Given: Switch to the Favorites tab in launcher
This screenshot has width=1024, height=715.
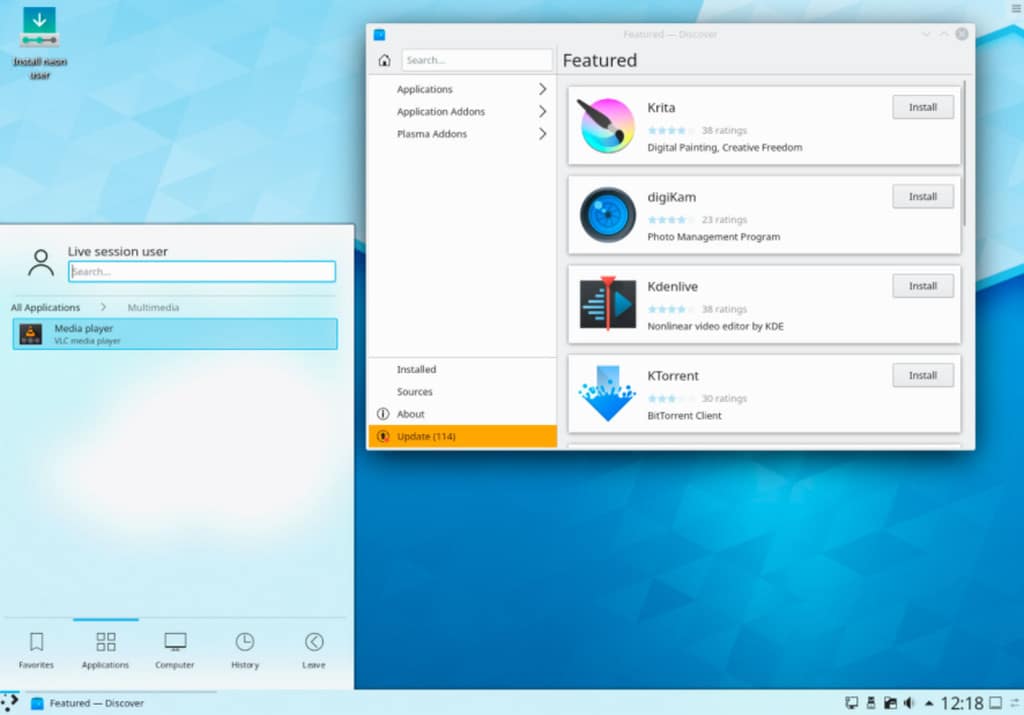Looking at the screenshot, I should pos(37,651).
